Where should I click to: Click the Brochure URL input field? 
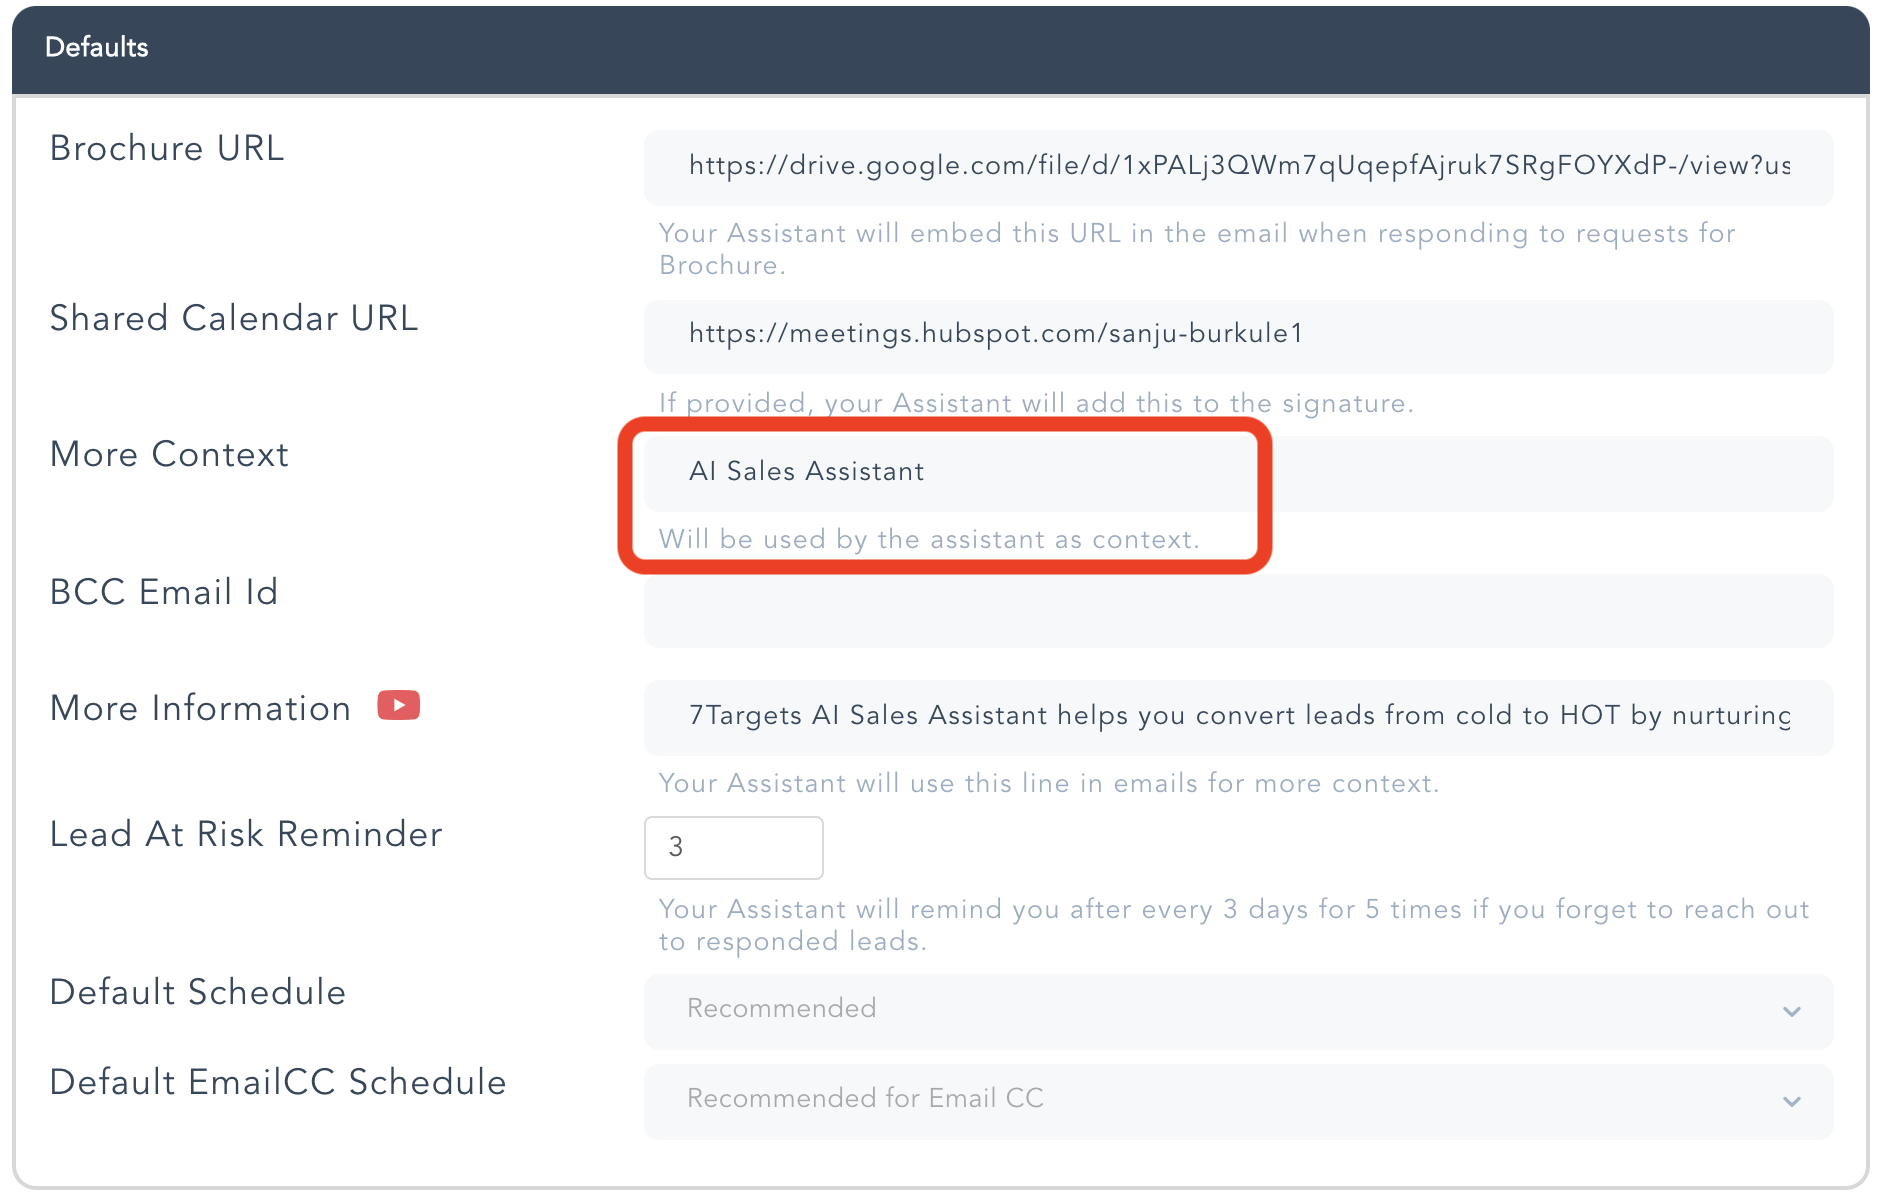1238,166
